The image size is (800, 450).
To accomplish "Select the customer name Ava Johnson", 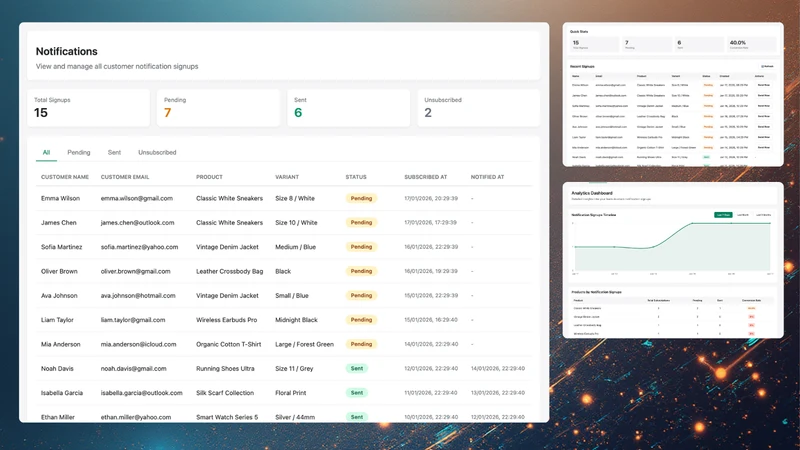I will [59, 295].
